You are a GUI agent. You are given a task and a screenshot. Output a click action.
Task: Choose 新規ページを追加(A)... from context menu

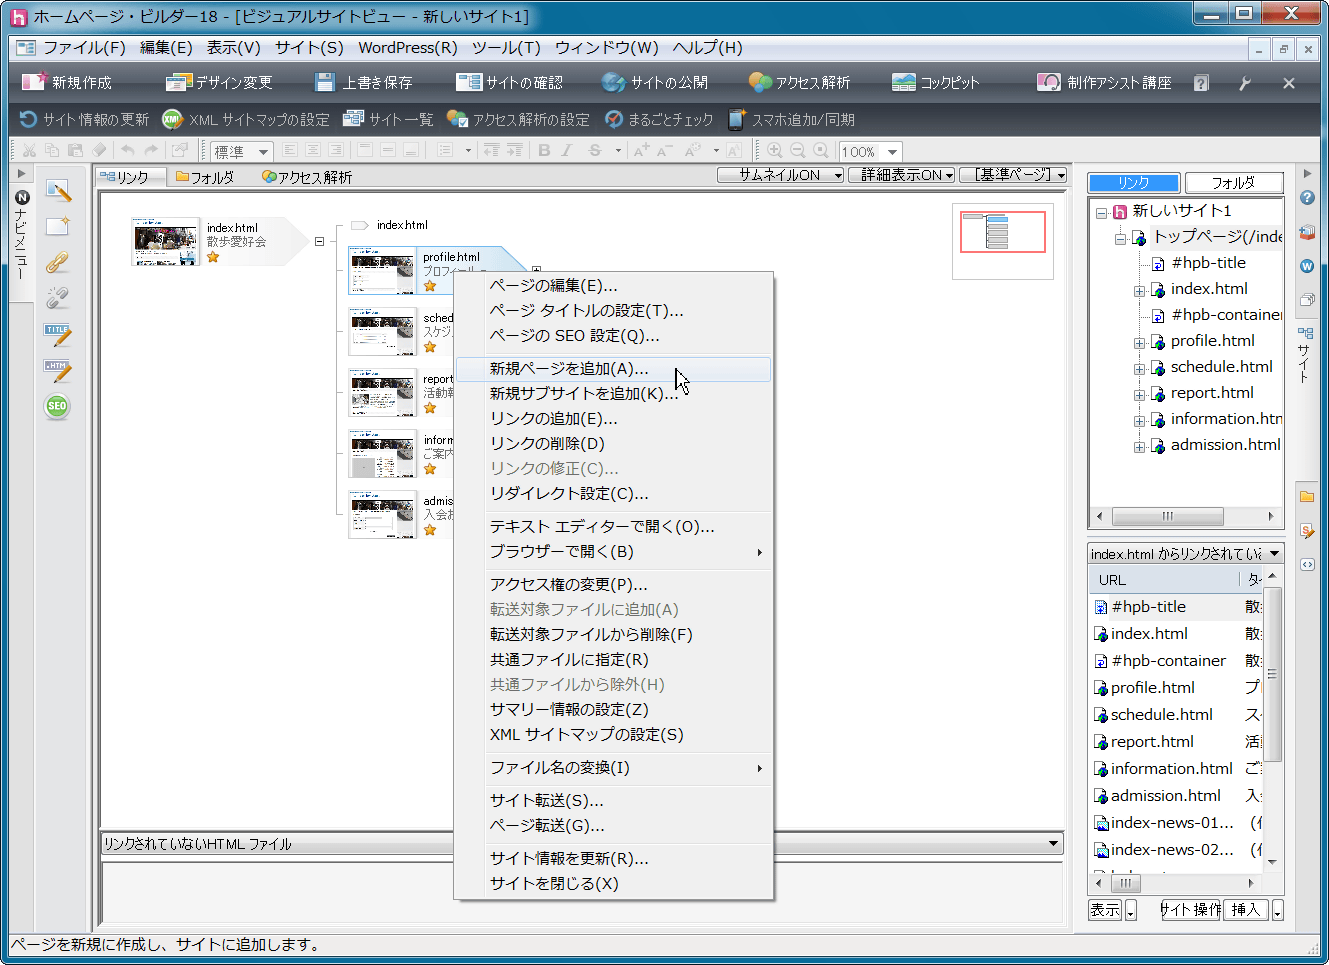pos(613,369)
